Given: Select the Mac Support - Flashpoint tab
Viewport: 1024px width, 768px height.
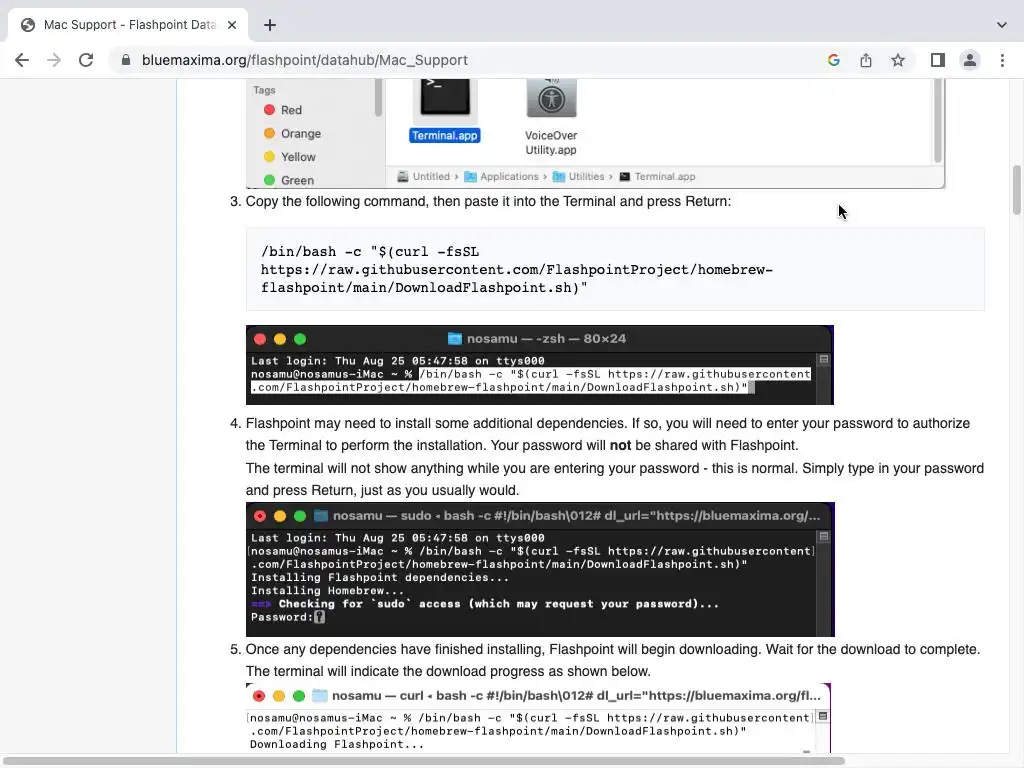Looking at the screenshot, I should click(x=128, y=25).
